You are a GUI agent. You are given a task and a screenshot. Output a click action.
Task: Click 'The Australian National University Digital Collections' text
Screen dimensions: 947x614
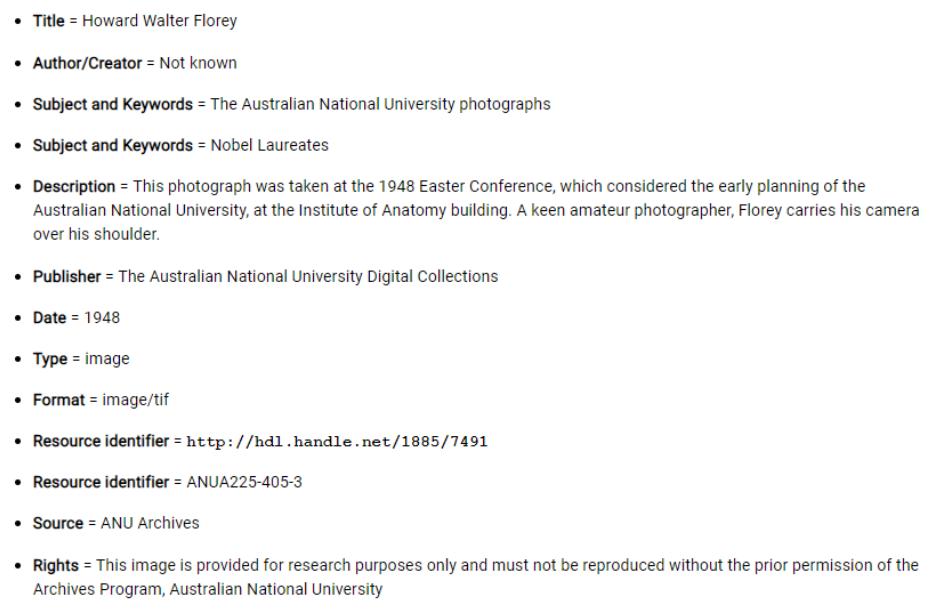308,276
